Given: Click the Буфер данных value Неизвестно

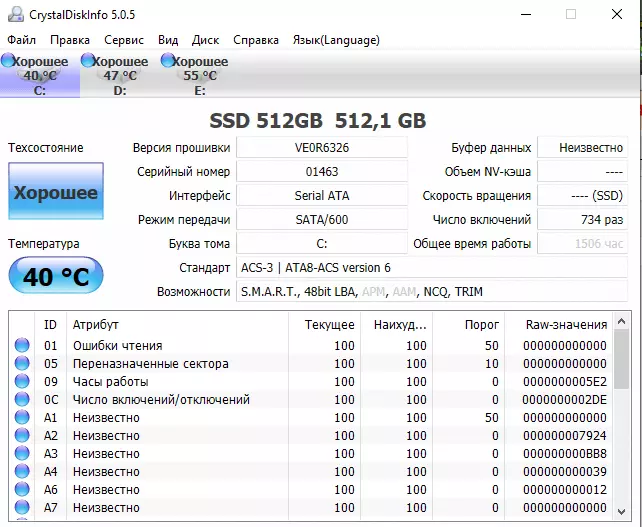Looking at the screenshot, I should tap(582, 147).
